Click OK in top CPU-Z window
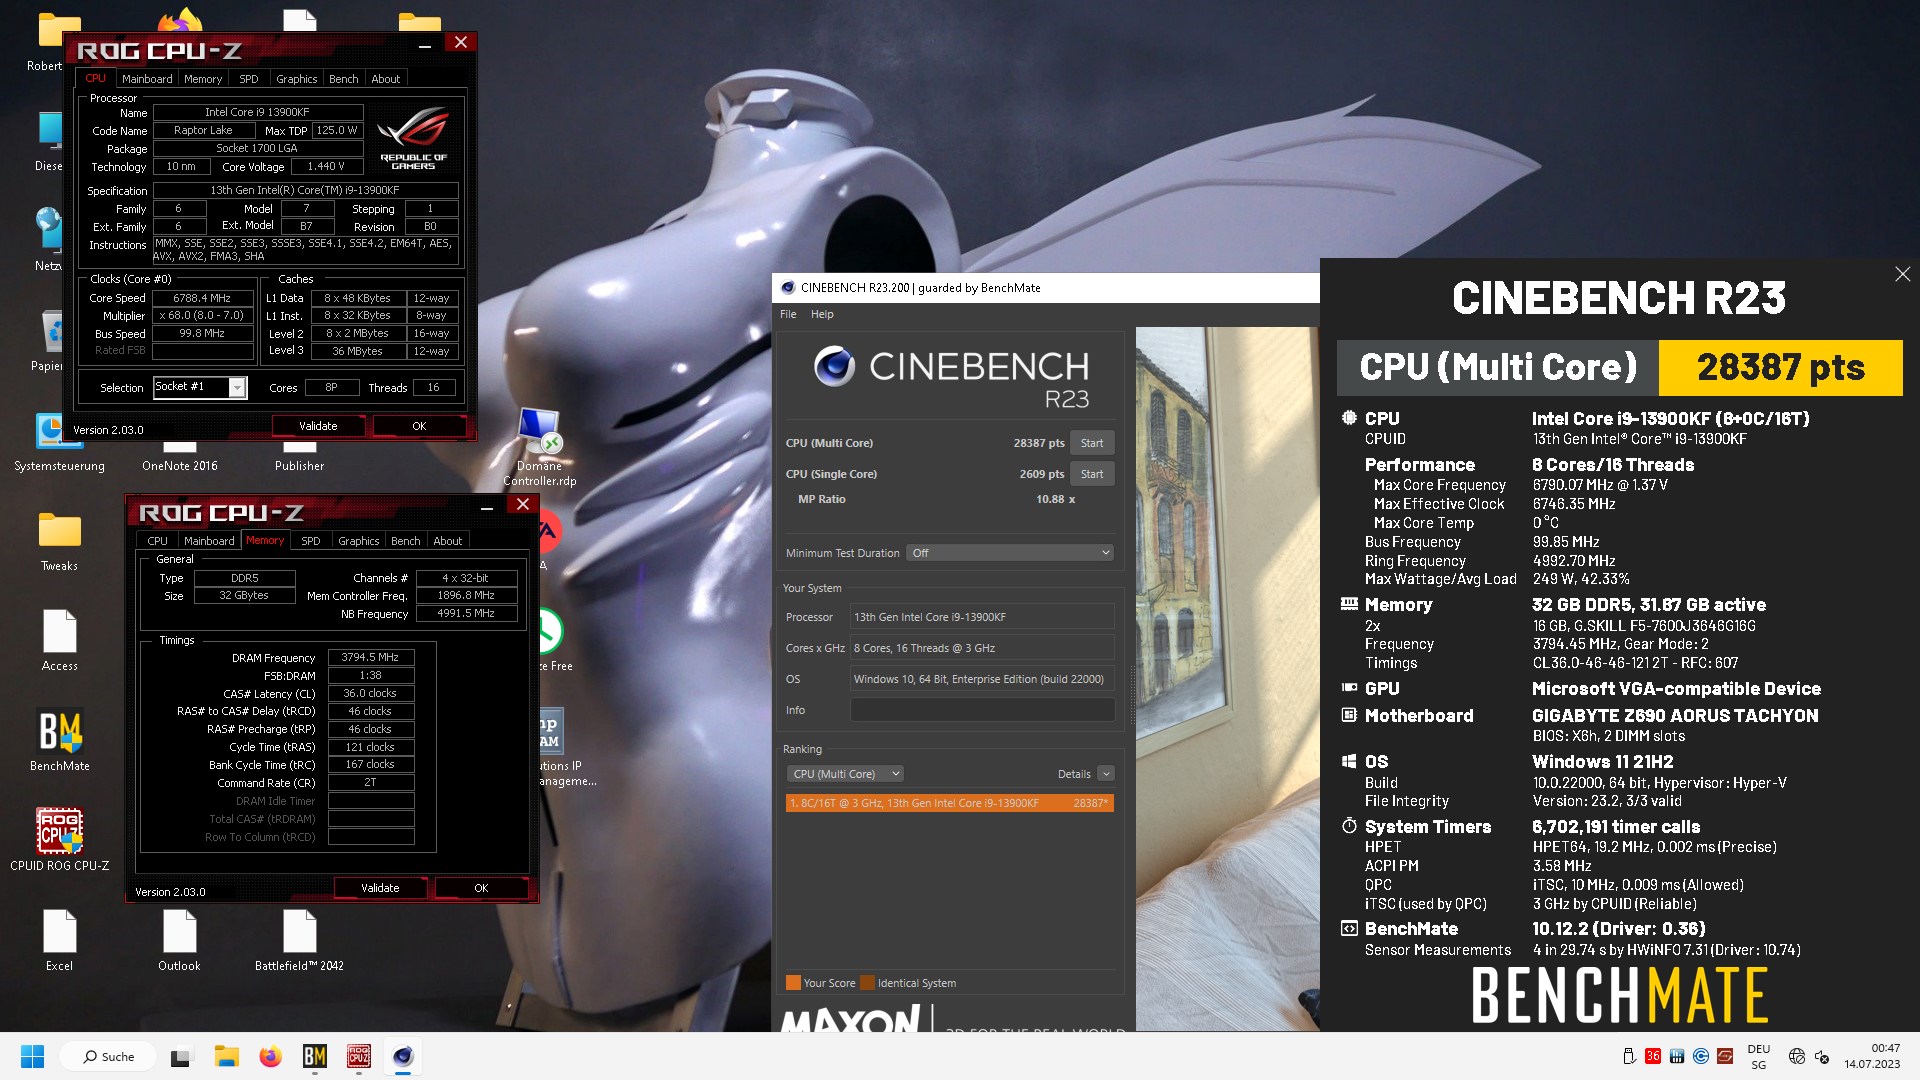Screen dimensions: 1920x1080 [x=419, y=426]
